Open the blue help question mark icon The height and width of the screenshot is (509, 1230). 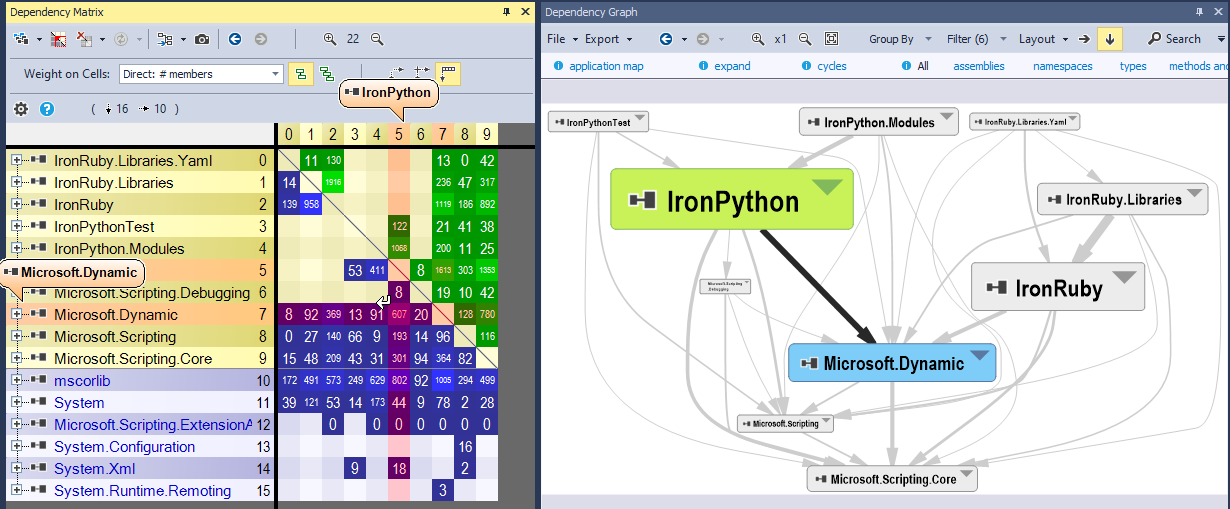[46, 109]
